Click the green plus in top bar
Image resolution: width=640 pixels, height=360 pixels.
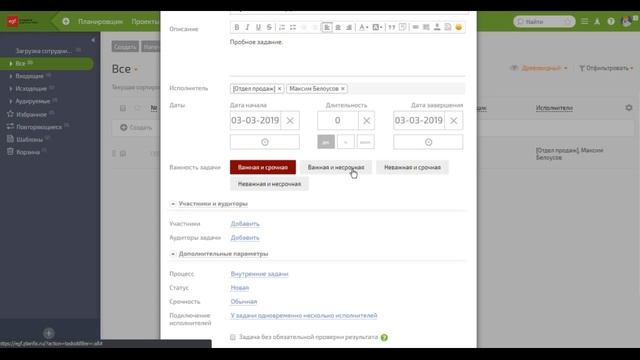tap(66, 21)
